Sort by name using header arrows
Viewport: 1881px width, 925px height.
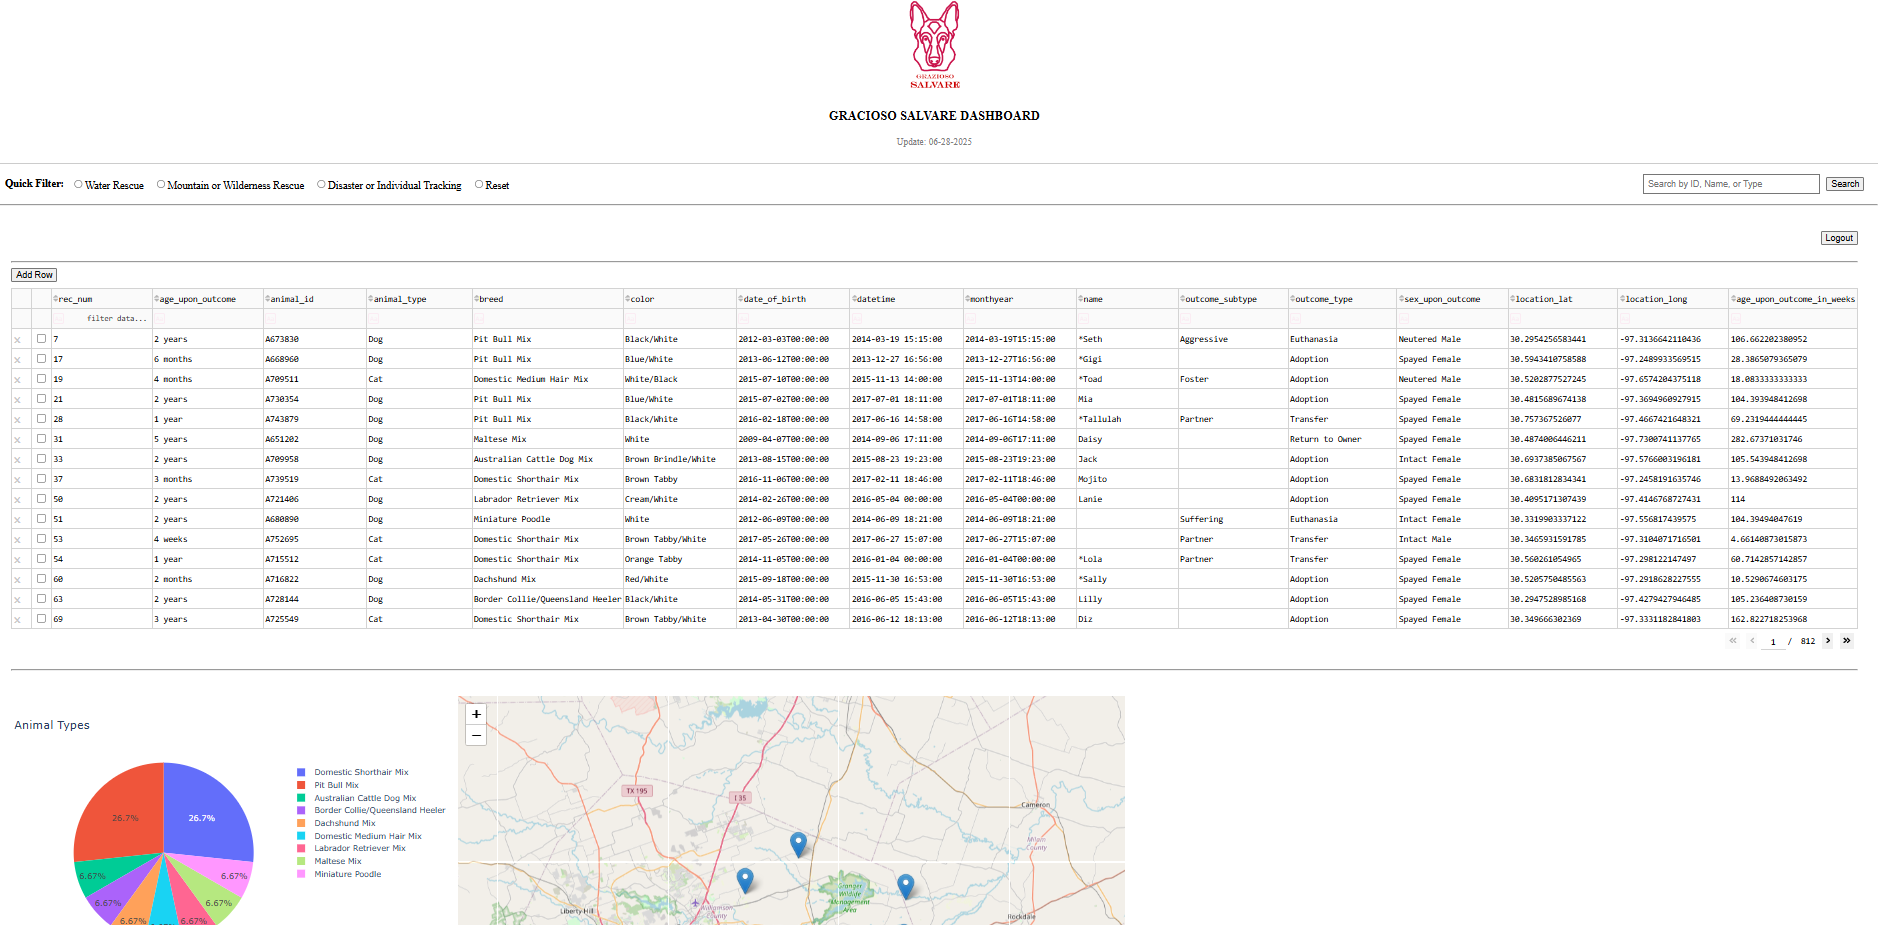click(1081, 299)
